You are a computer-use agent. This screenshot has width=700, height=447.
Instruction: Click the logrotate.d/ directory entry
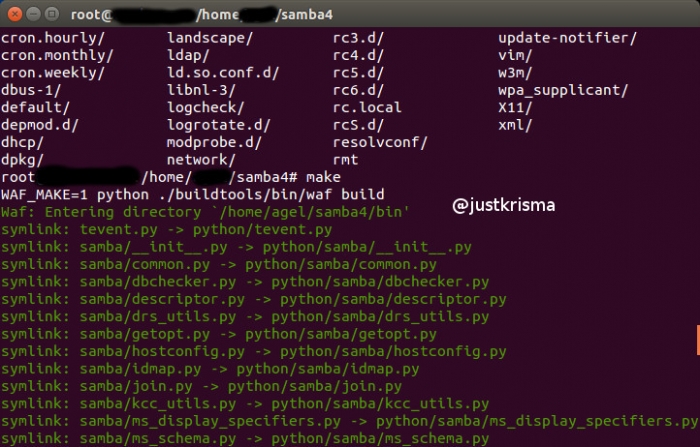[x=219, y=125]
